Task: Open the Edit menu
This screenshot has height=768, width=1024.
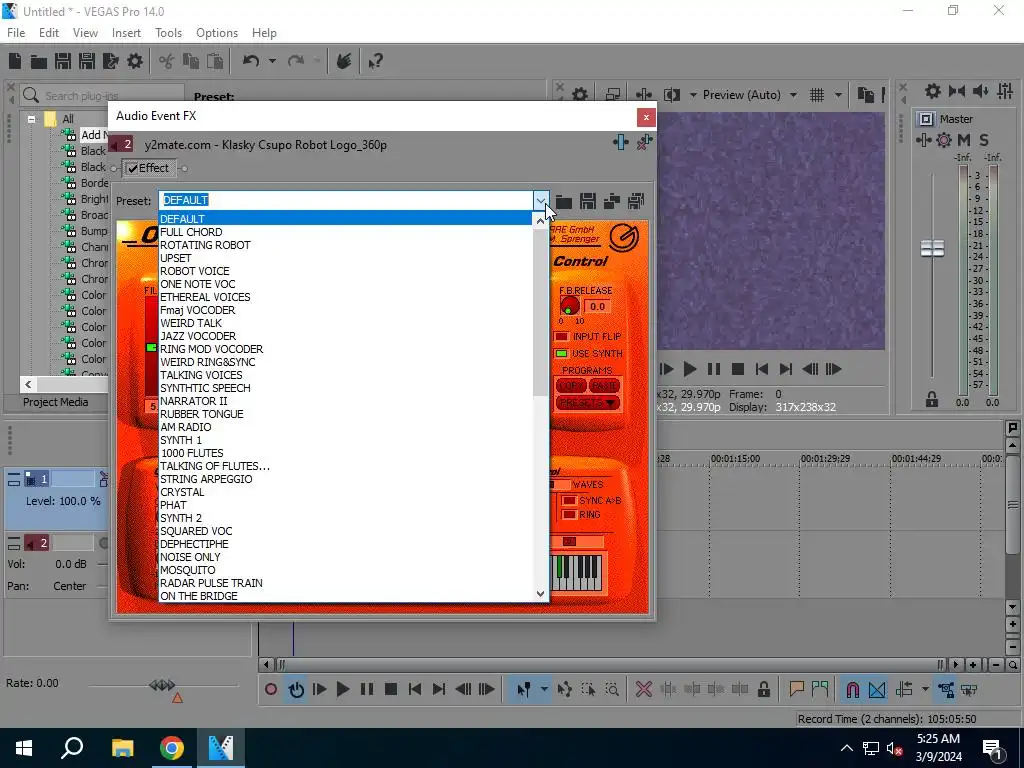Action: 49,33
